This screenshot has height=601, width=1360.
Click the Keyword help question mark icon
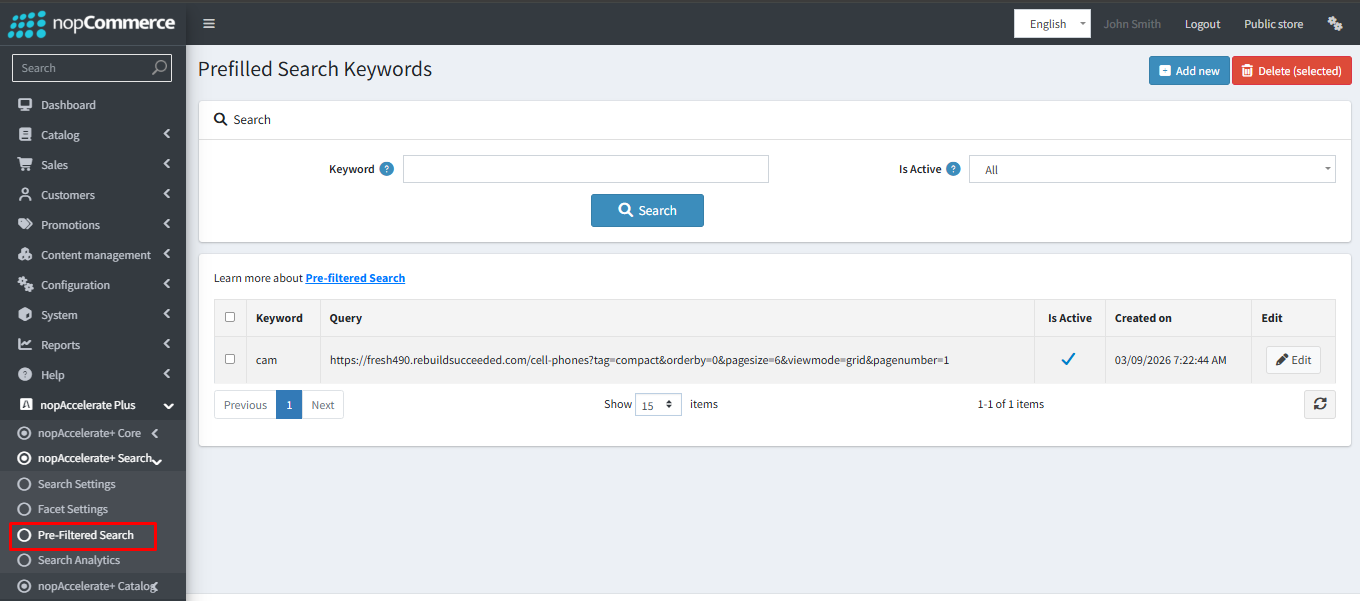tap(387, 169)
